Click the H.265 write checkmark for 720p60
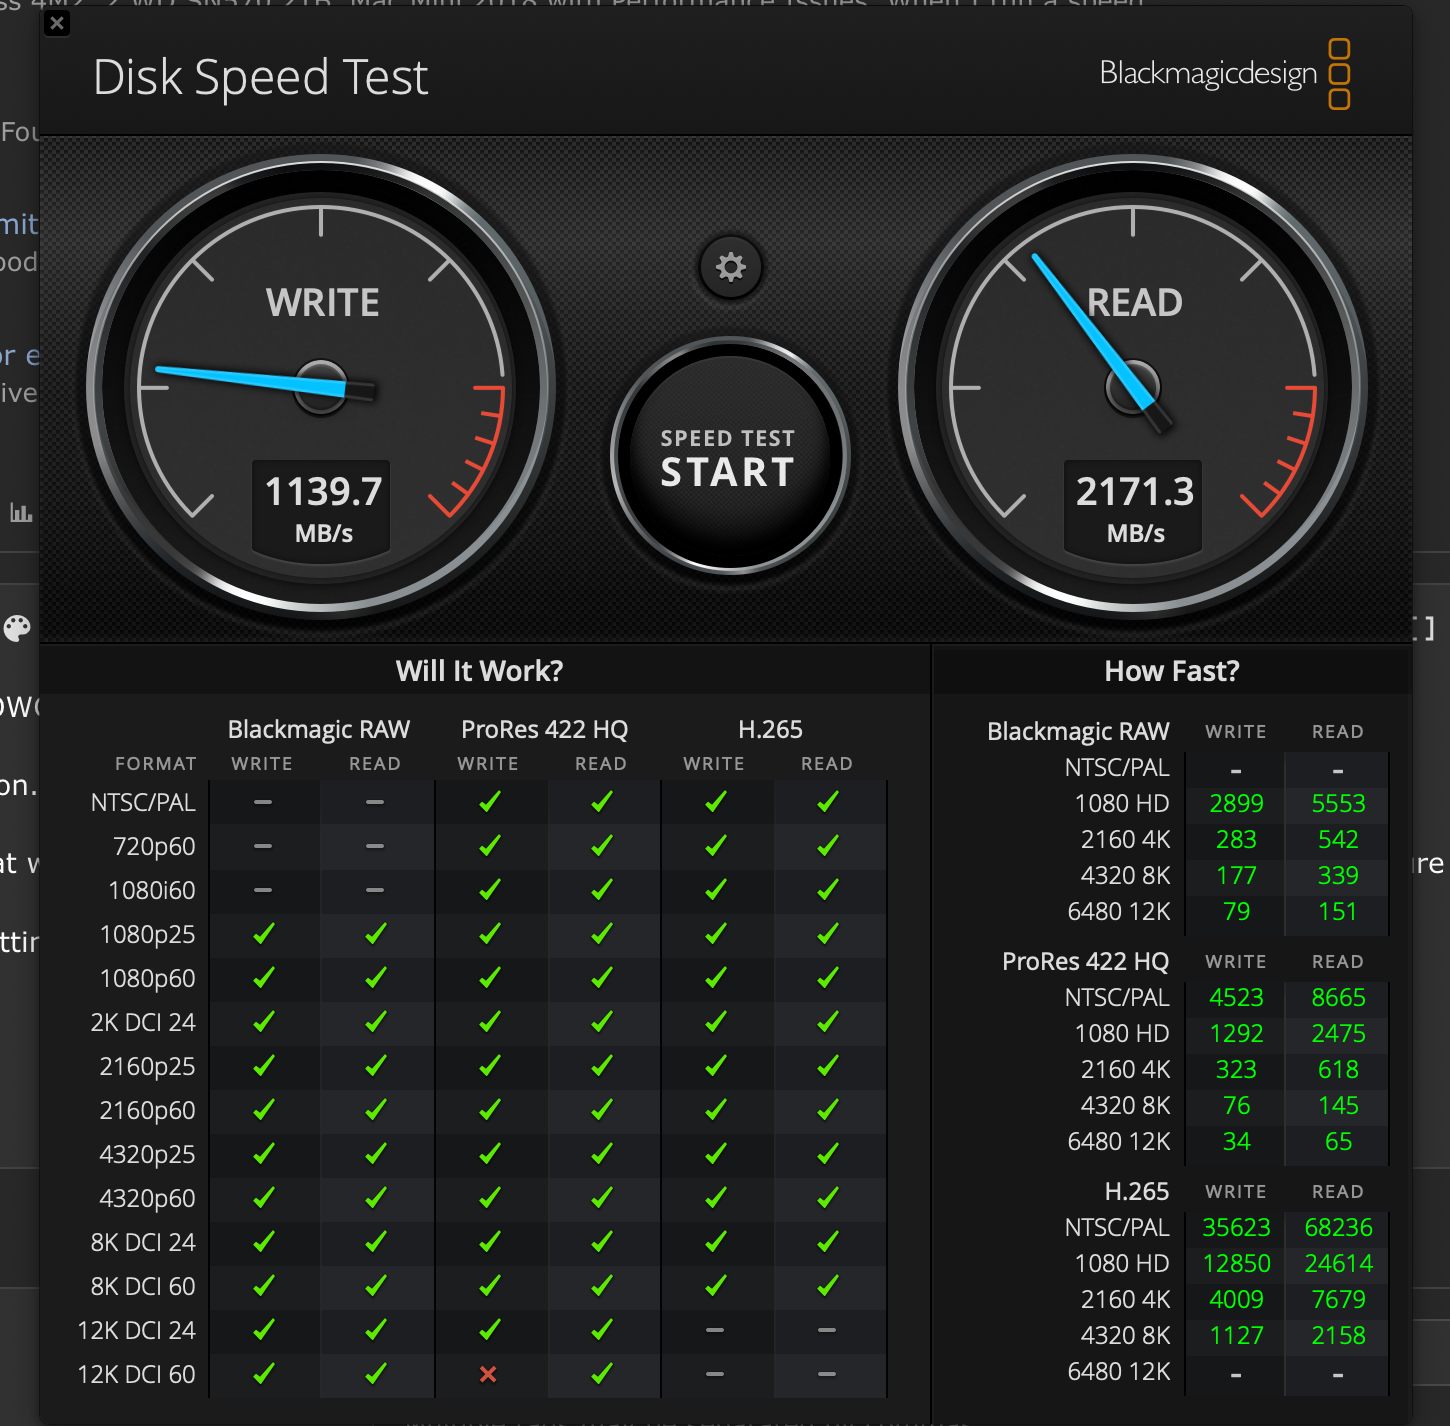The image size is (1450, 1426). coord(715,846)
